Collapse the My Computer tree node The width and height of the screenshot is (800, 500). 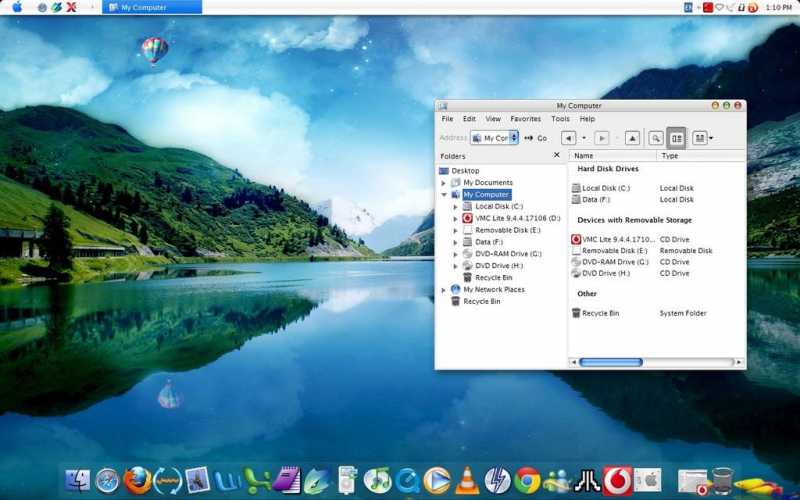(444, 195)
